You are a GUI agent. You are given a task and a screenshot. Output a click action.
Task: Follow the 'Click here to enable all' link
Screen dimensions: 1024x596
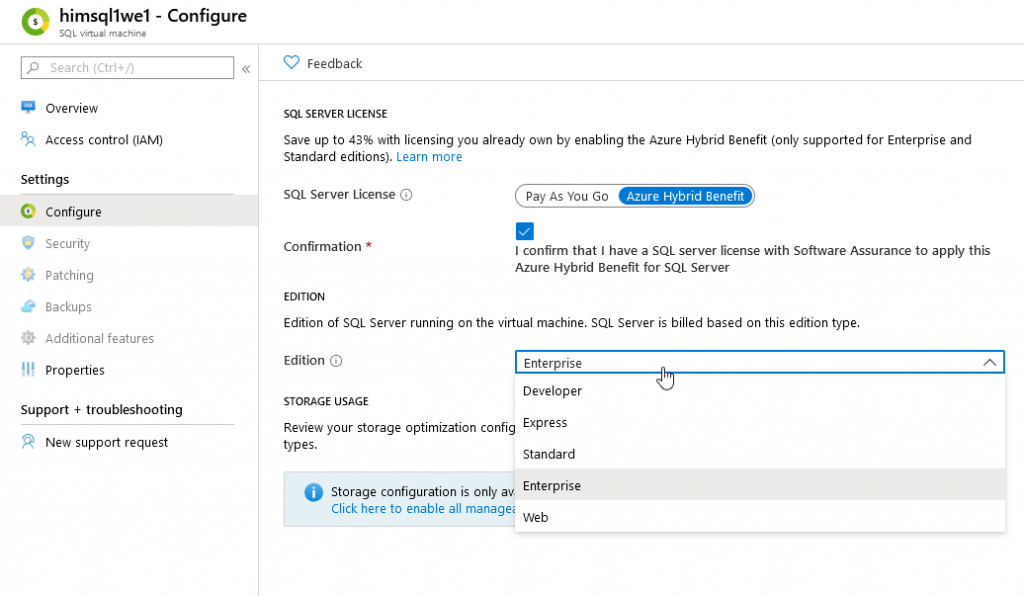coord(423,509)
